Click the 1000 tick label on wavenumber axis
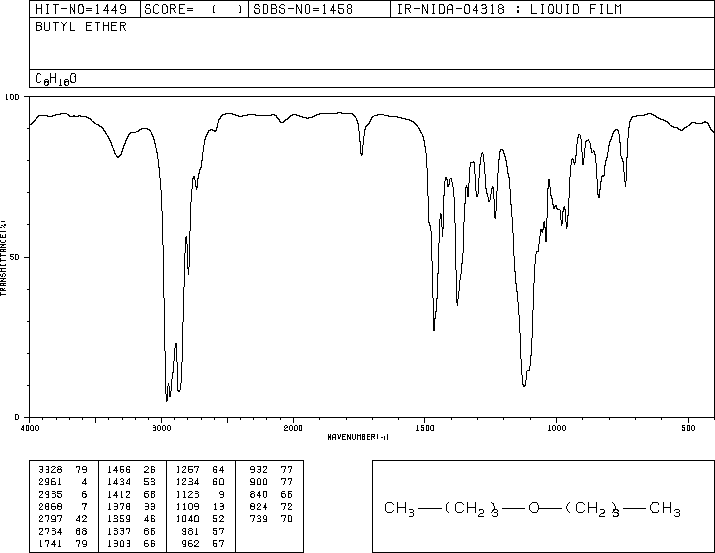Screen dimensions: 715x553 pyautogui.click(x=557, y=427)
